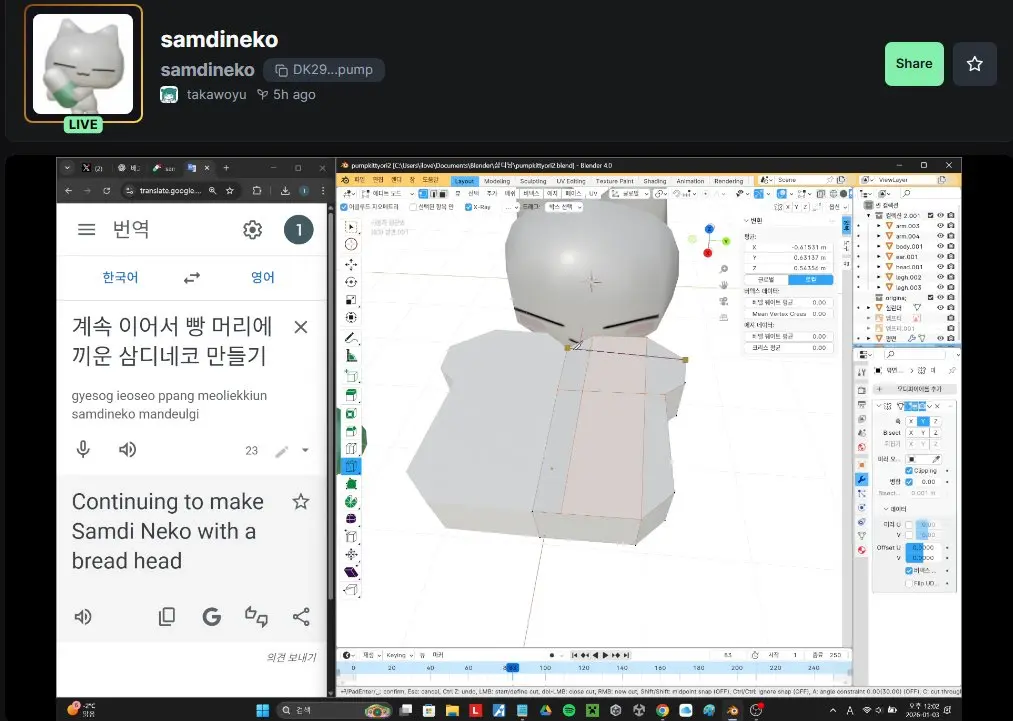Viewport: 1013px width, 721px height.
Task: Open Google Translate settings gear
Action: click(x=253, y=229)
